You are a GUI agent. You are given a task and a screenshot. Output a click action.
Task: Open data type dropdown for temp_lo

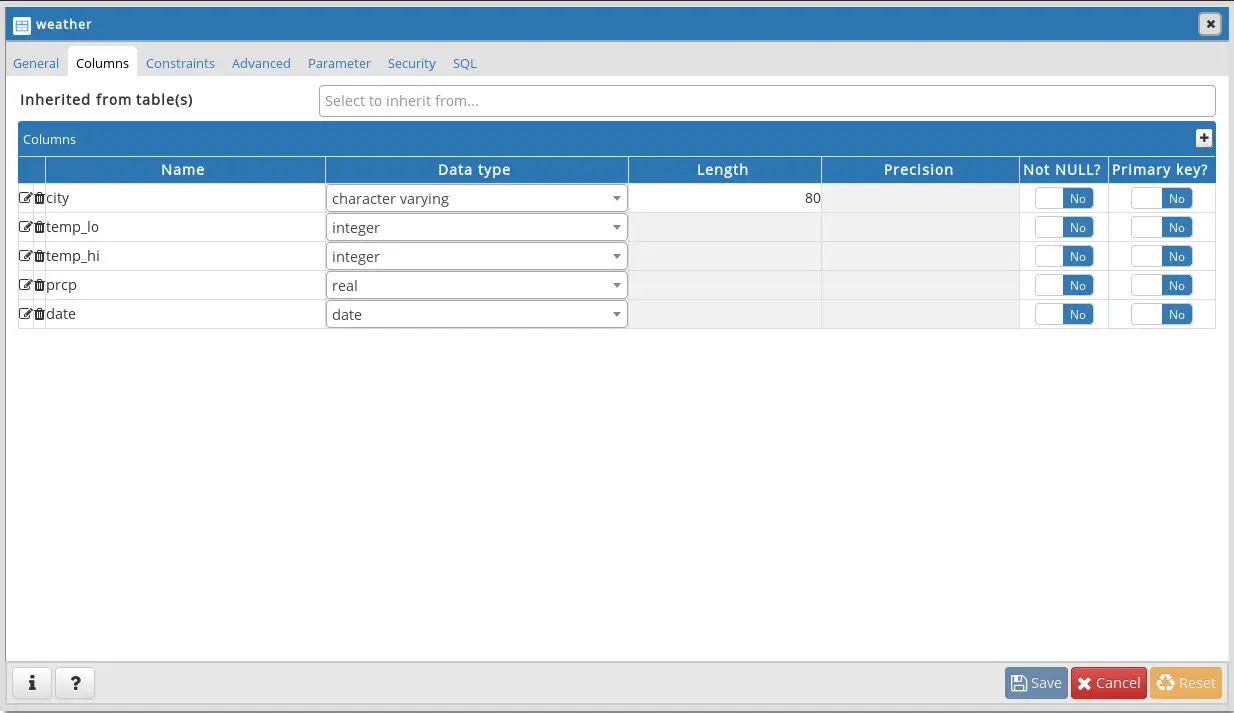(477, 227)
